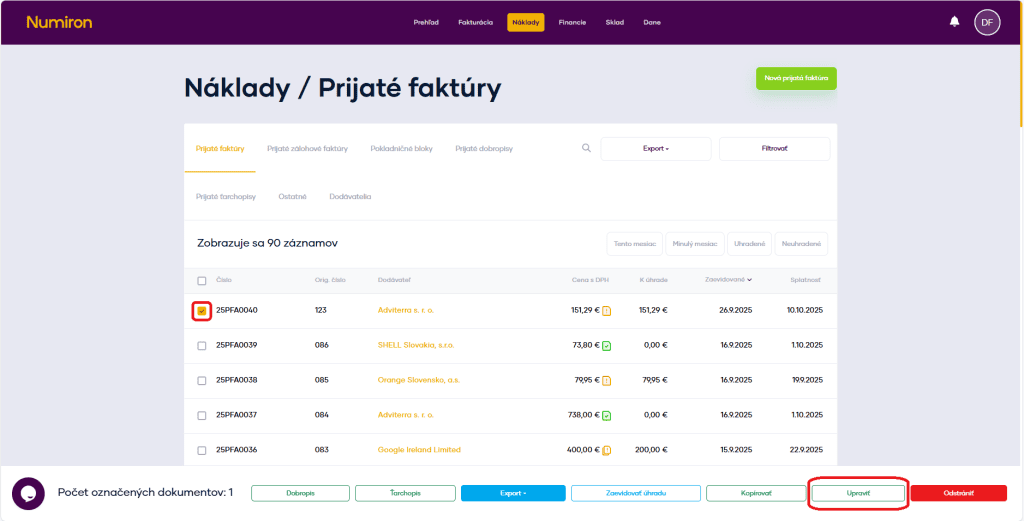
Task: Open the Fakturácia menu item
Action: click(x=475, y=22)
